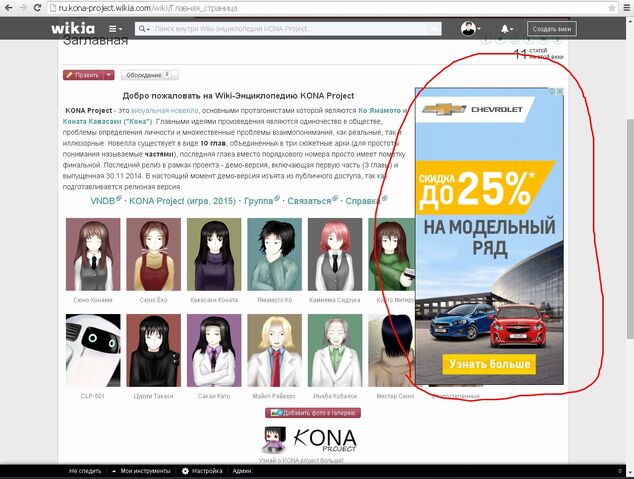Open Кавасаки Коната portrait thumbnail

(x=214, y=254)
